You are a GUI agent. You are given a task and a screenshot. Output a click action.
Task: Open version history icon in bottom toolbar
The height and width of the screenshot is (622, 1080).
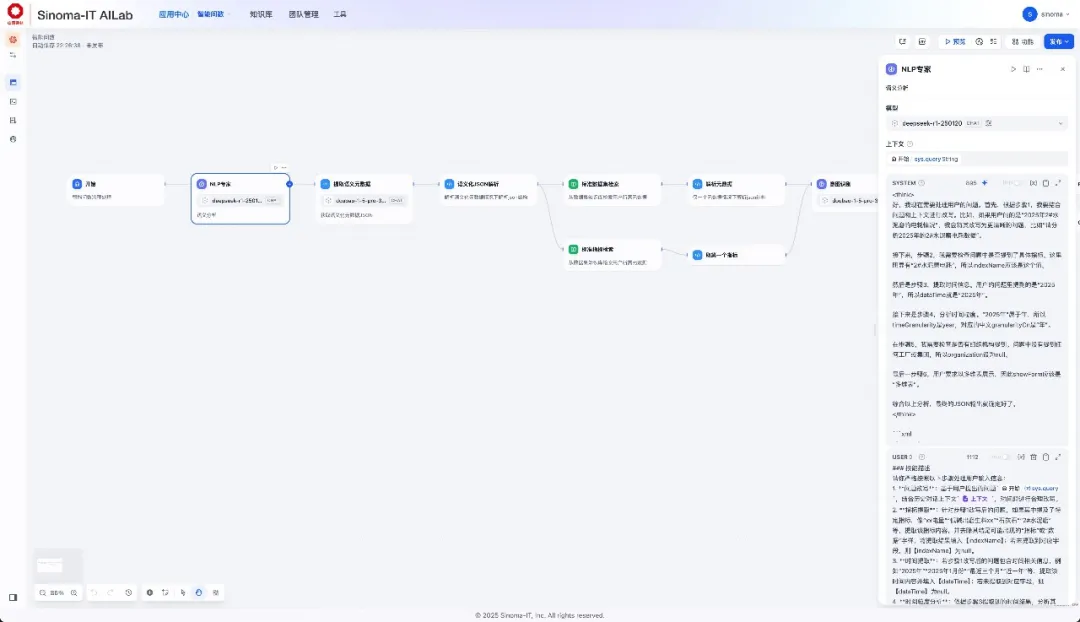129,592
